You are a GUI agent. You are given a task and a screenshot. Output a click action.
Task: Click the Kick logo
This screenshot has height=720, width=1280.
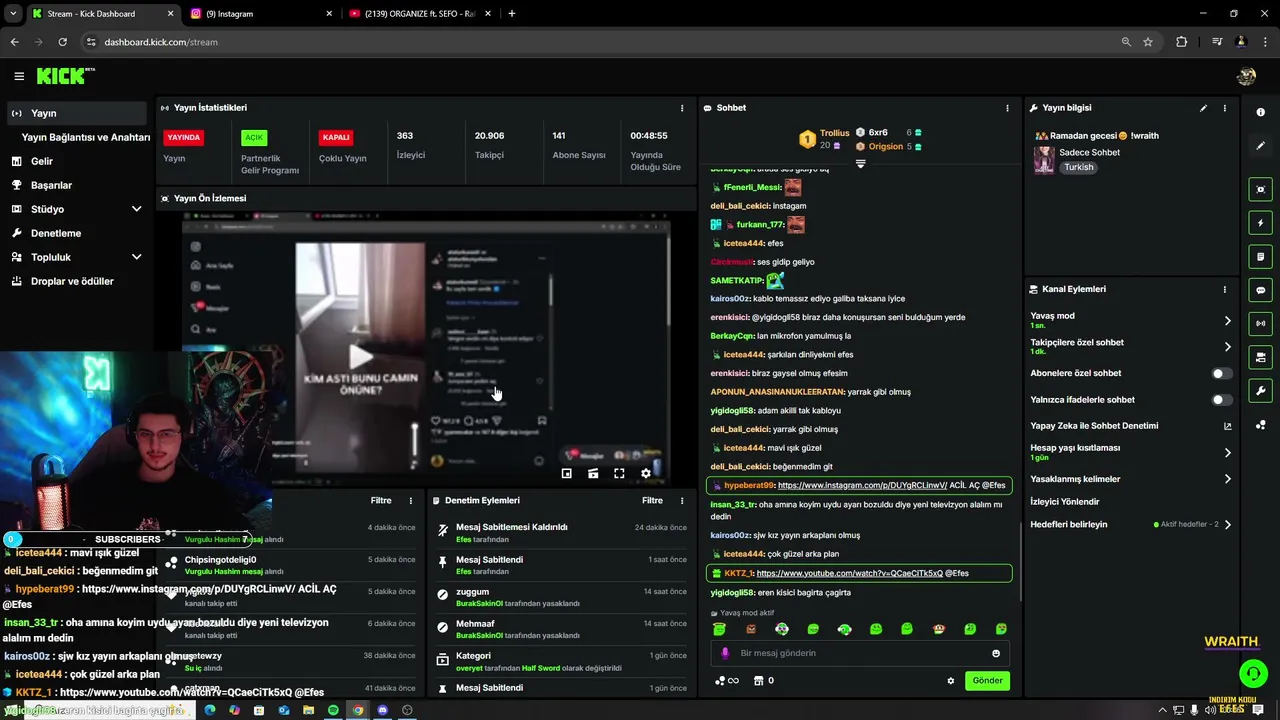click(65, 76)
